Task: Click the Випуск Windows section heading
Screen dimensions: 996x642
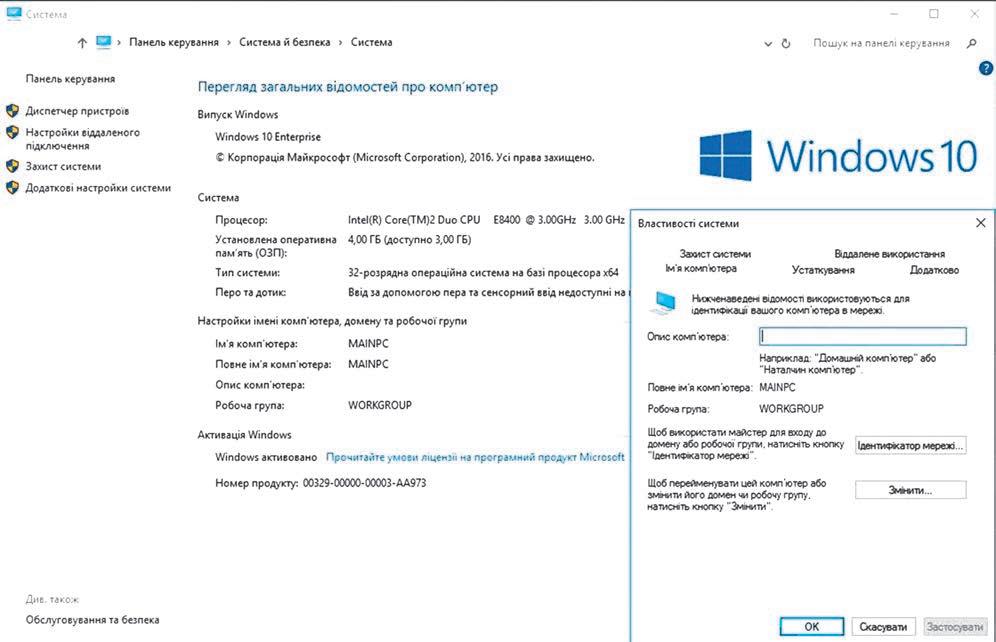Action: 238,115
